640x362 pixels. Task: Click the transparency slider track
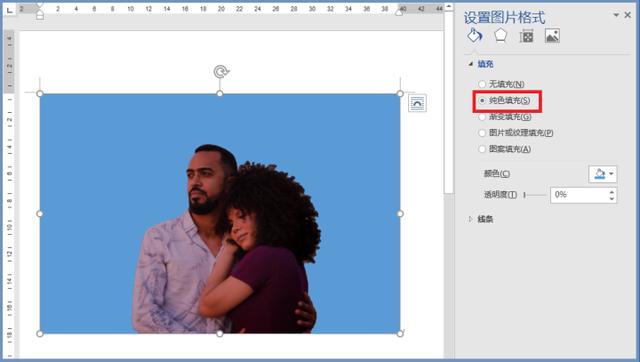(535, 195)
